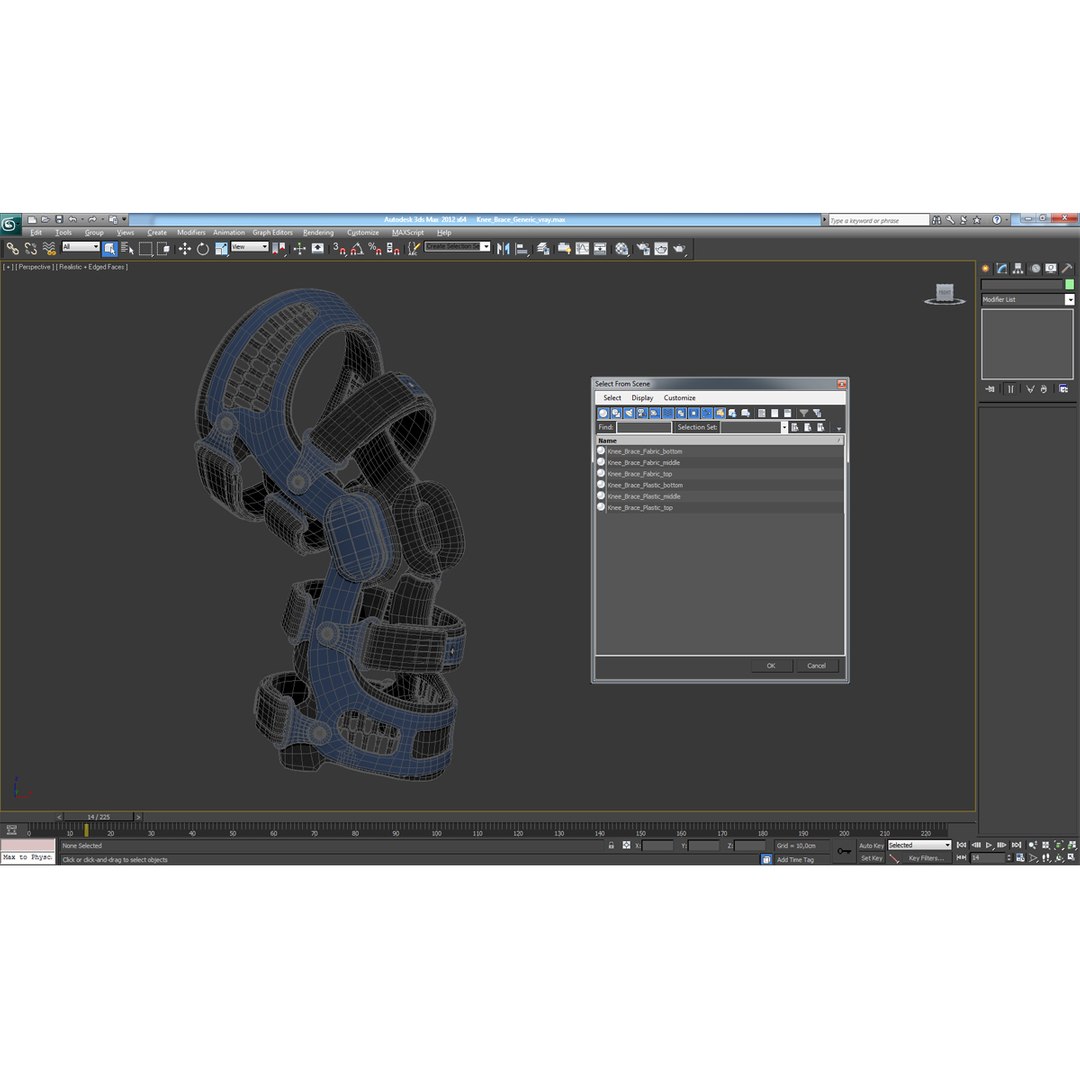Click the ViewCube in the viewport

945,293
